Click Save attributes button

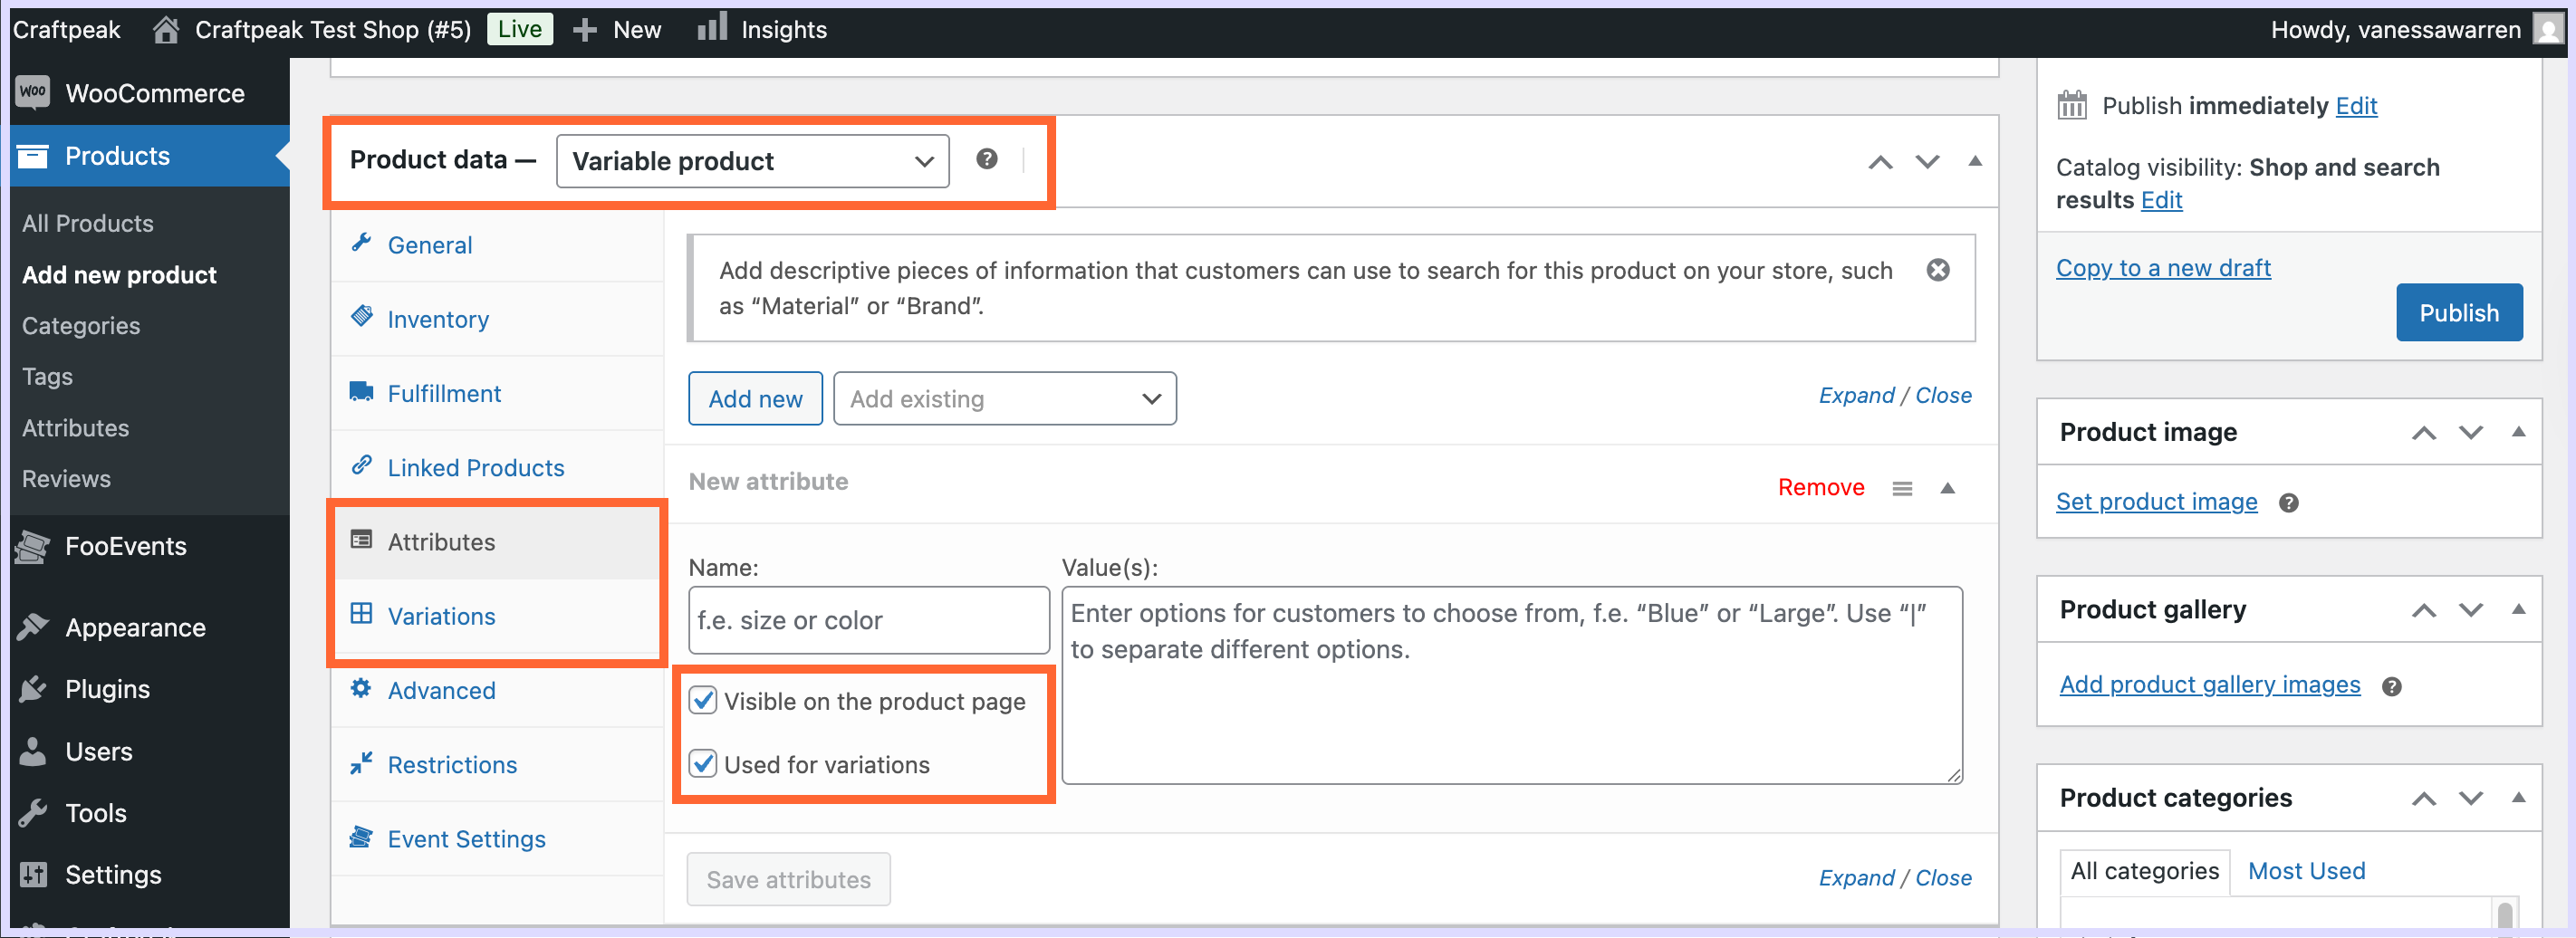pyautogui.click(x=788, y=879)
